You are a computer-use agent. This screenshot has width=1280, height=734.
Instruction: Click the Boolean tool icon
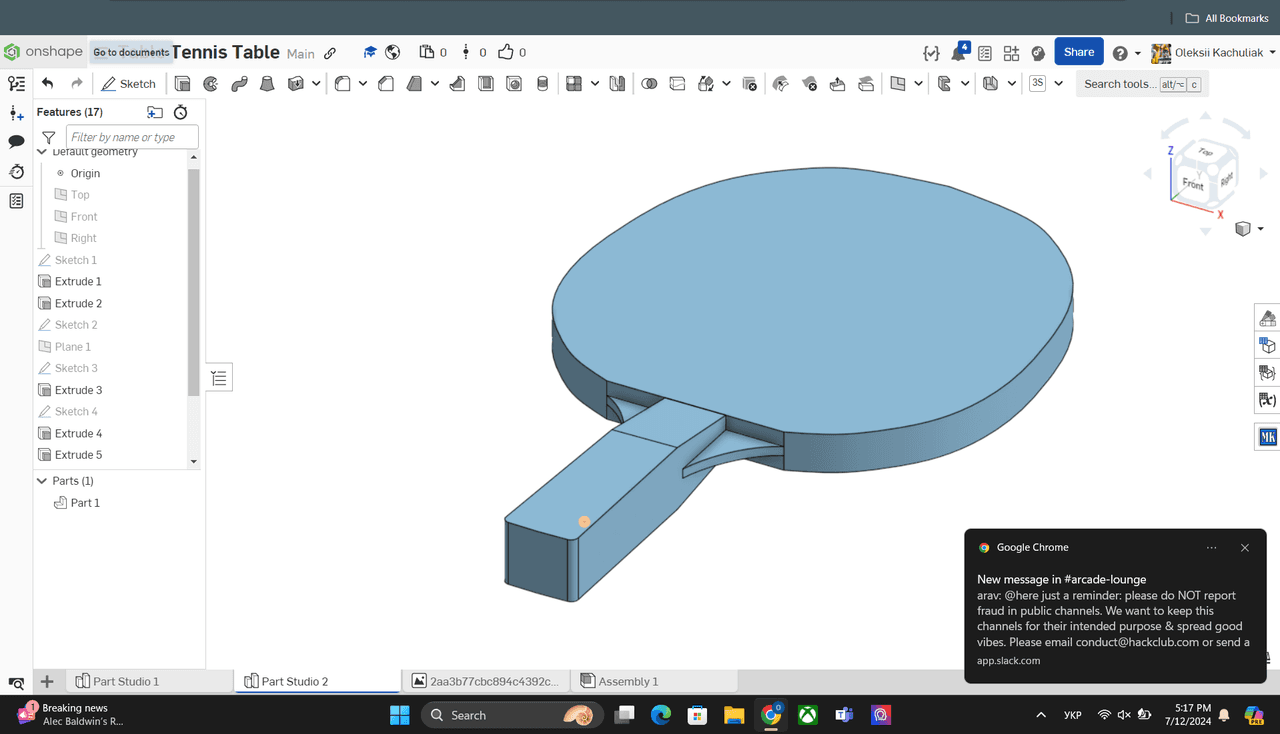[x=649, y=84]
